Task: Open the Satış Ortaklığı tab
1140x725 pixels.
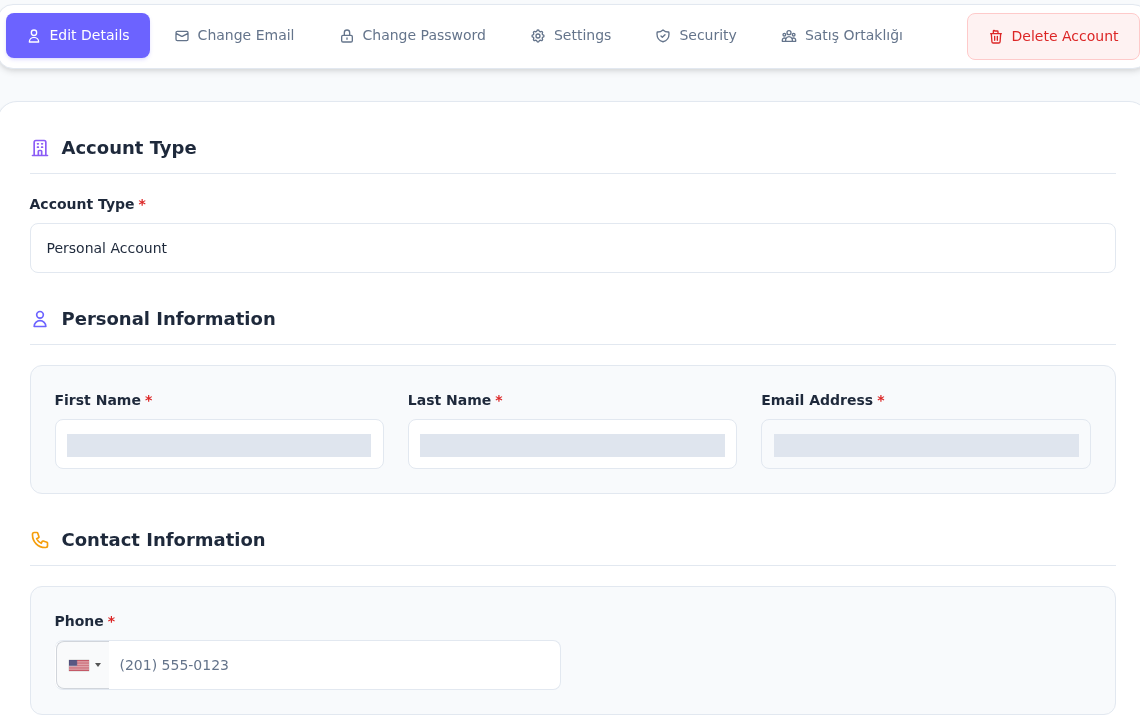Action: point(842,36)
